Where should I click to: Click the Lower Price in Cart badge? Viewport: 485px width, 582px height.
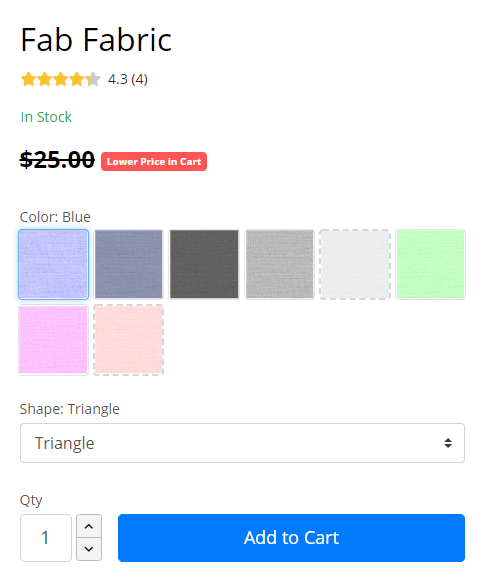(x=154, y=161)
